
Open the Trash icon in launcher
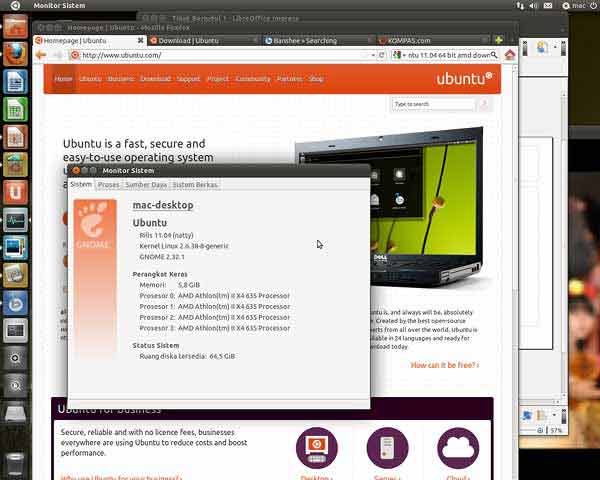click(x=15, y=464)
